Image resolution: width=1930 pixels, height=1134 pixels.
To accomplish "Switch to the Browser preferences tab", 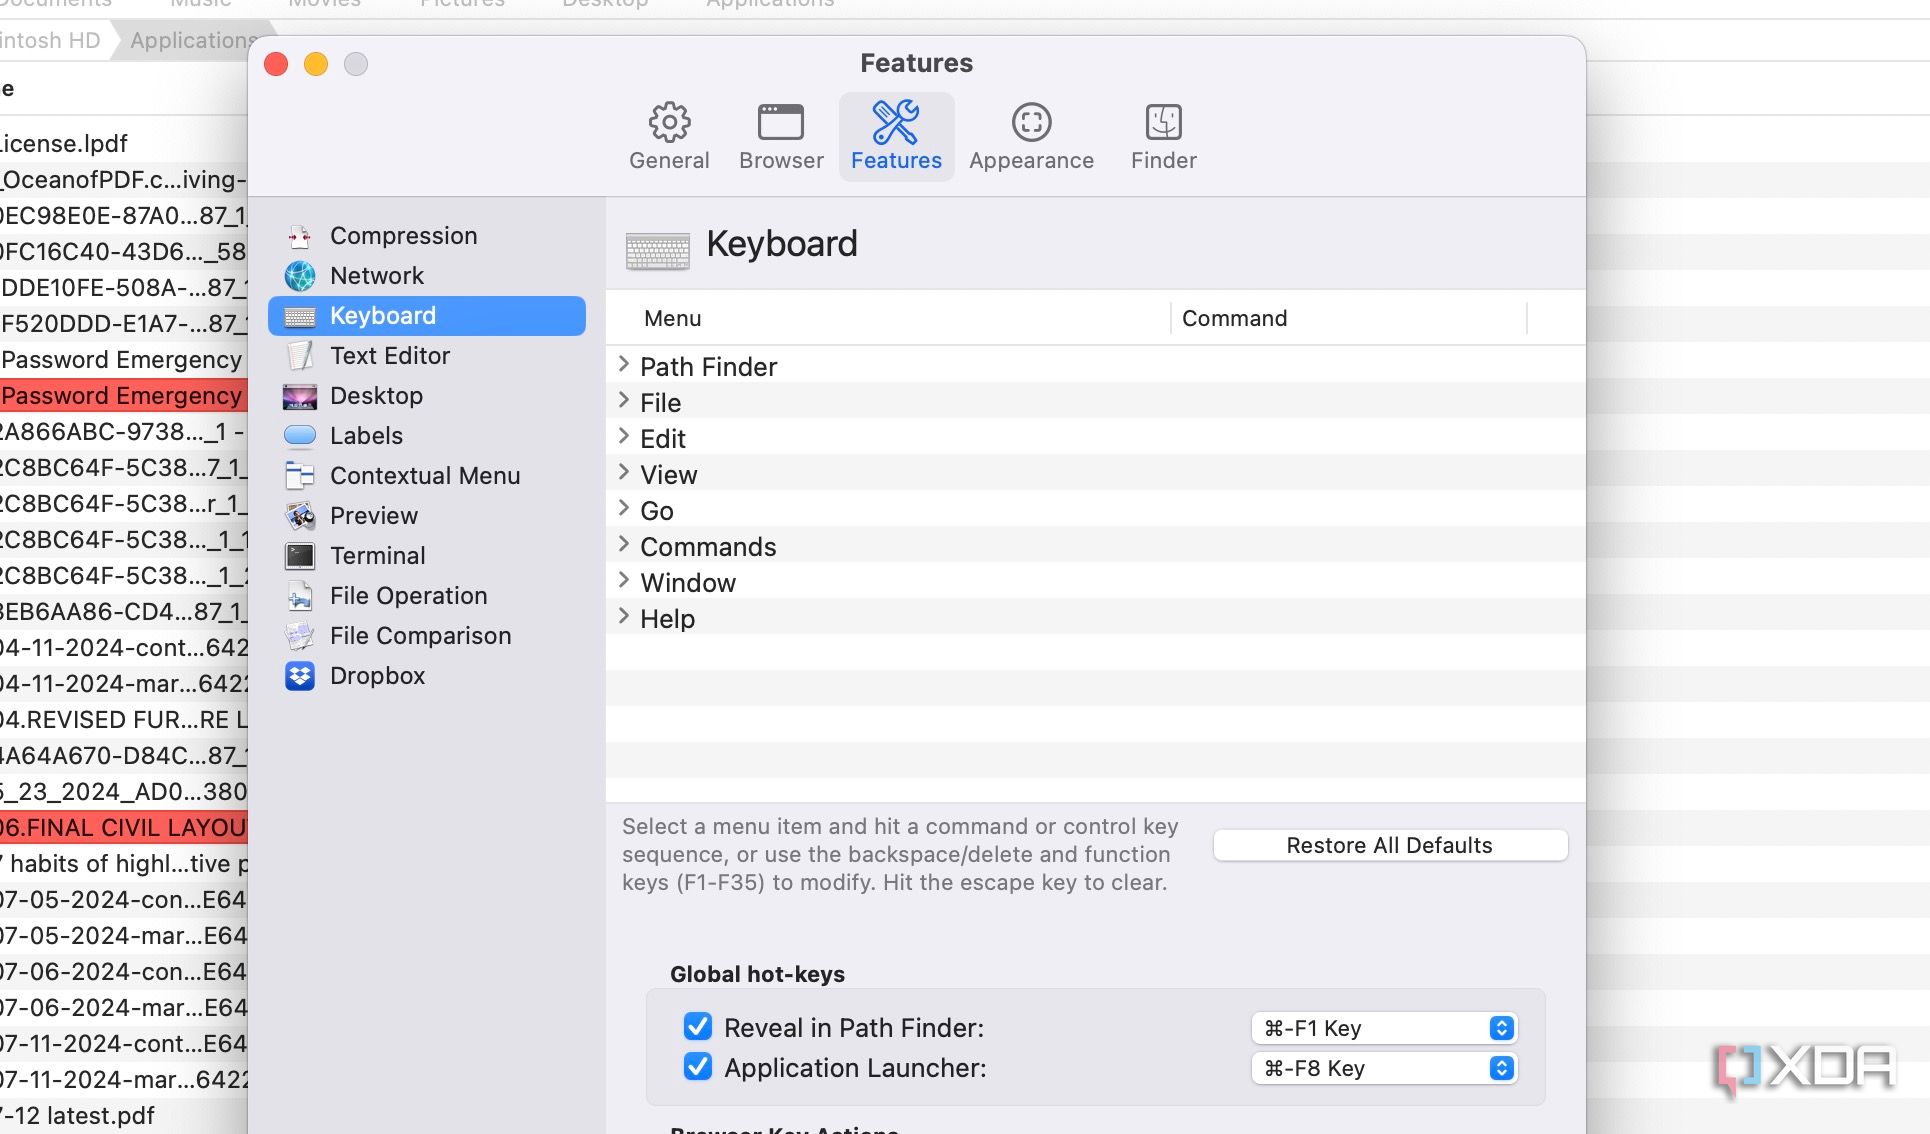I will pyautogui.click(x=781, y=137).
